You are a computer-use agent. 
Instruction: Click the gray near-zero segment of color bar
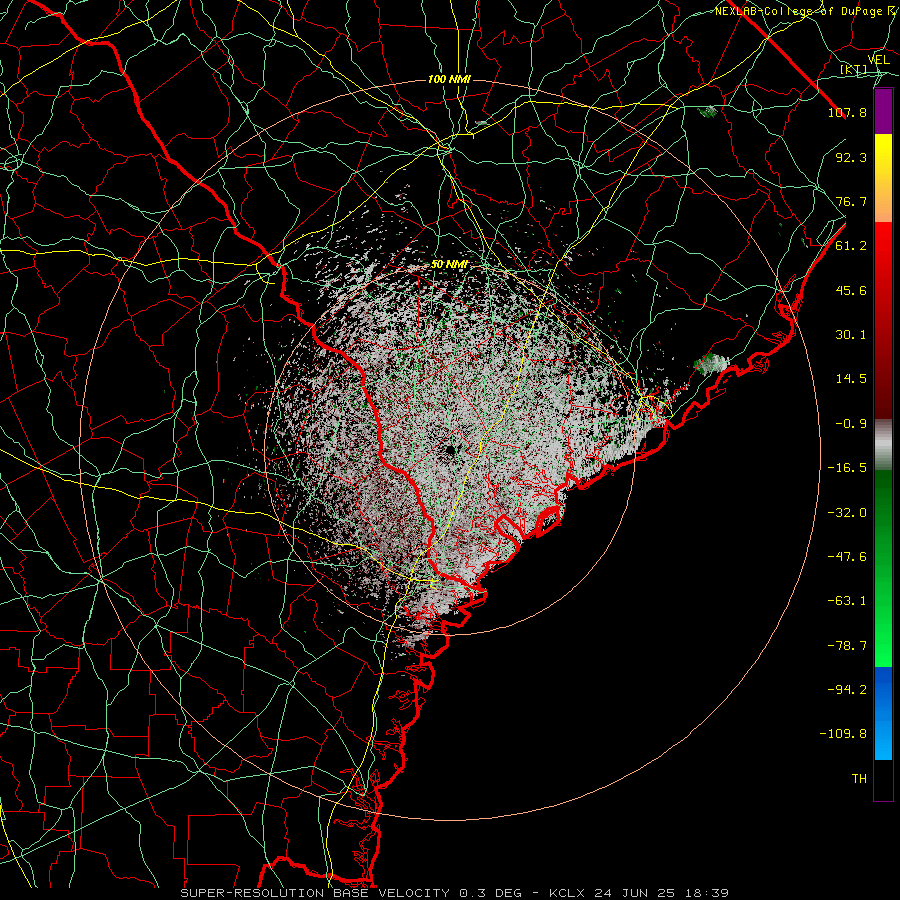pos(883,445)
